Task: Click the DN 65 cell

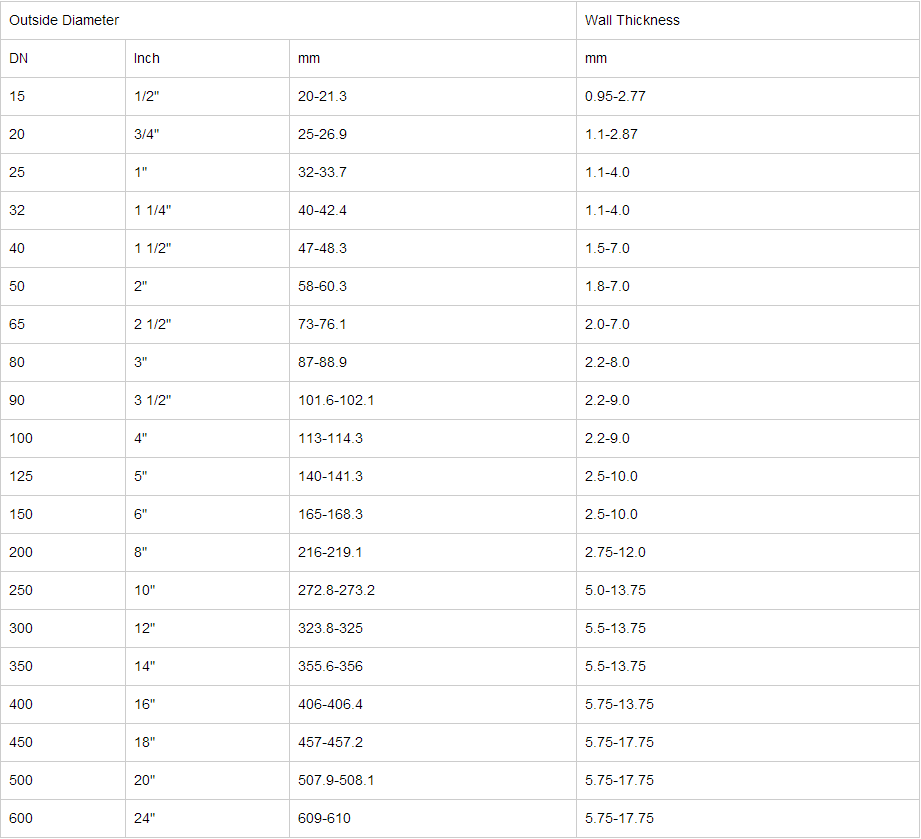Action: [17, 324]
